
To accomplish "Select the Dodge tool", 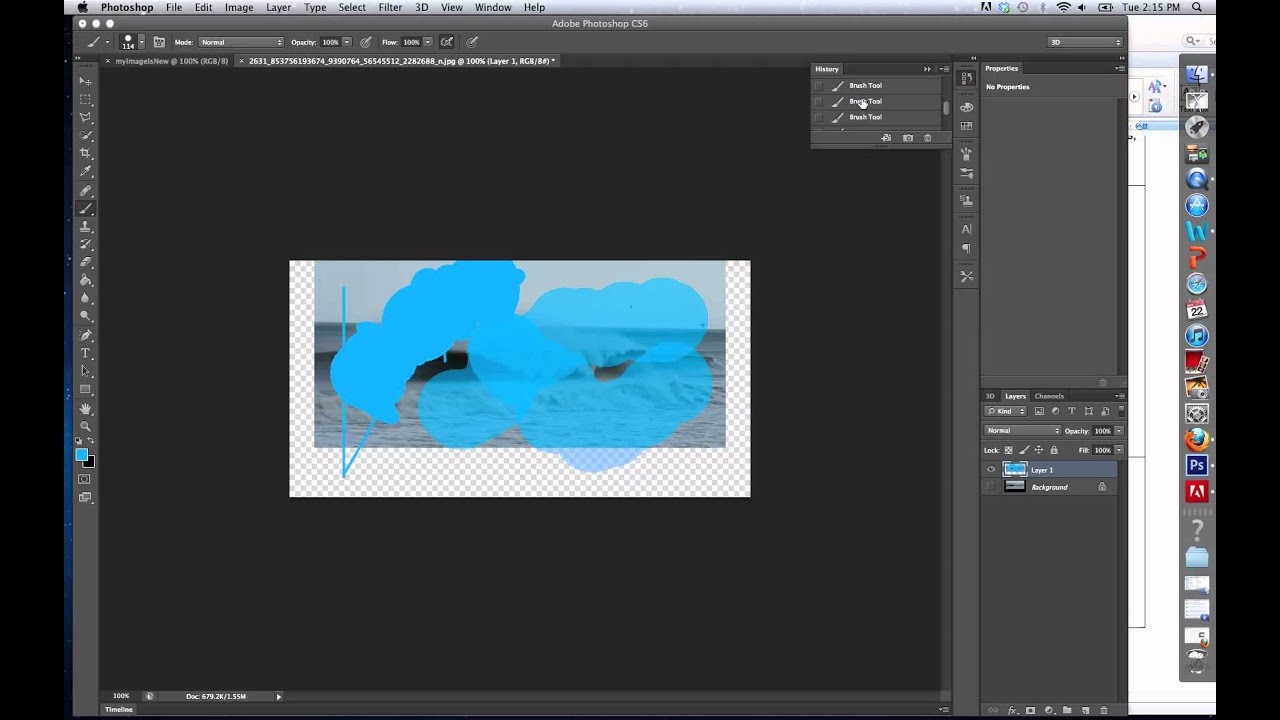I will 85,316.
